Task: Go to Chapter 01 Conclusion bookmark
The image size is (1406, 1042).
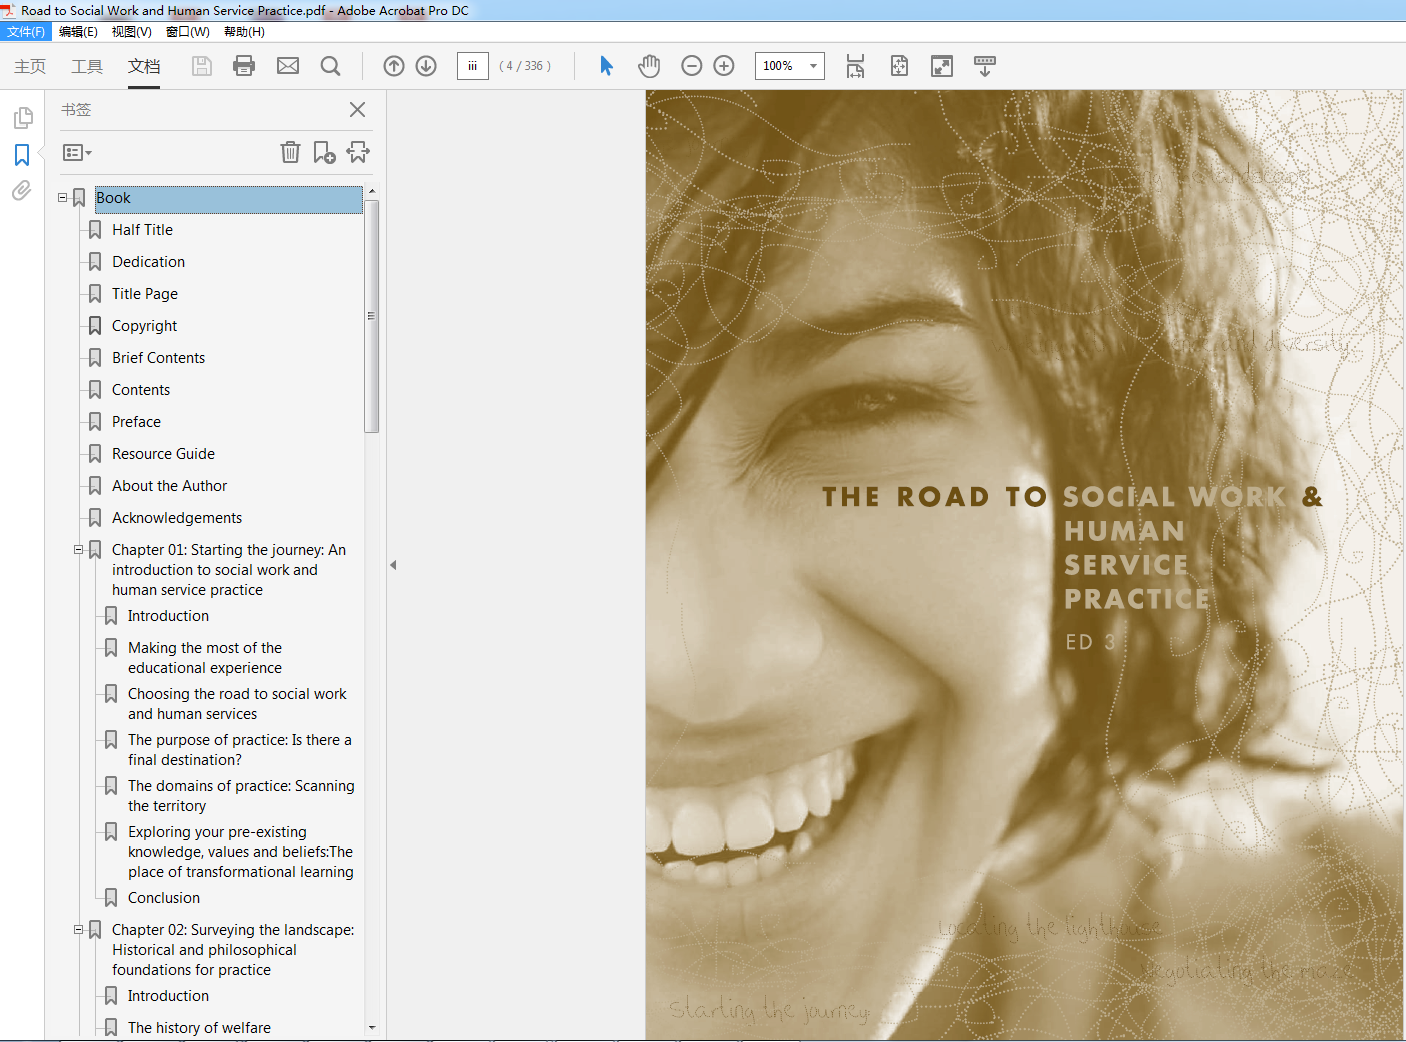Action: point(164,898)
